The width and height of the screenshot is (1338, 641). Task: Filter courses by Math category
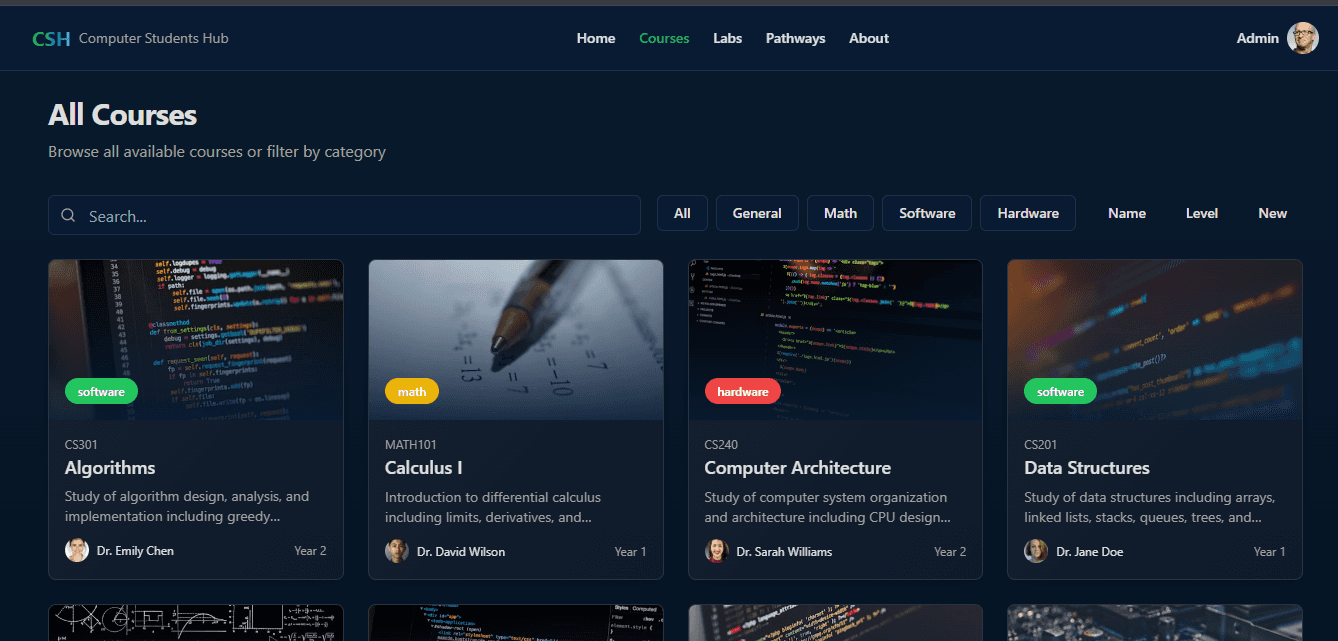click(x=840, y=213)
